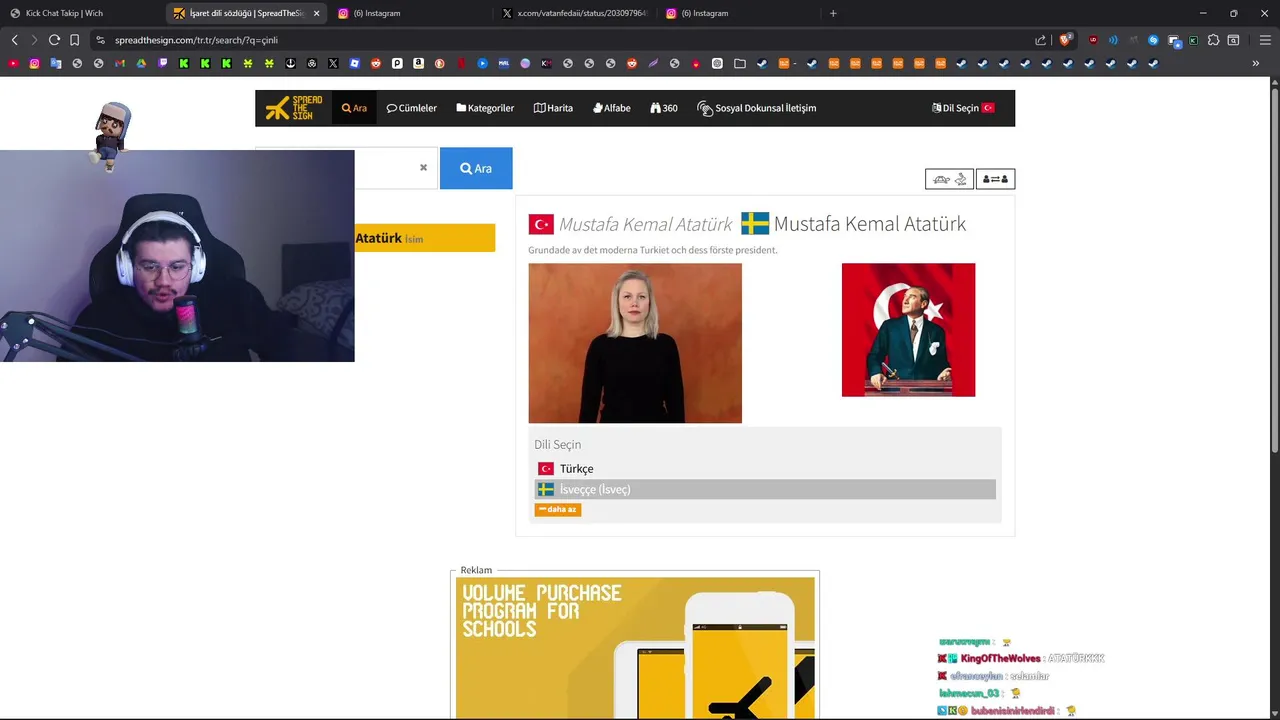Go back in browser history
The width and height of the screenshot is (1280, 720).
click(14, 40)
